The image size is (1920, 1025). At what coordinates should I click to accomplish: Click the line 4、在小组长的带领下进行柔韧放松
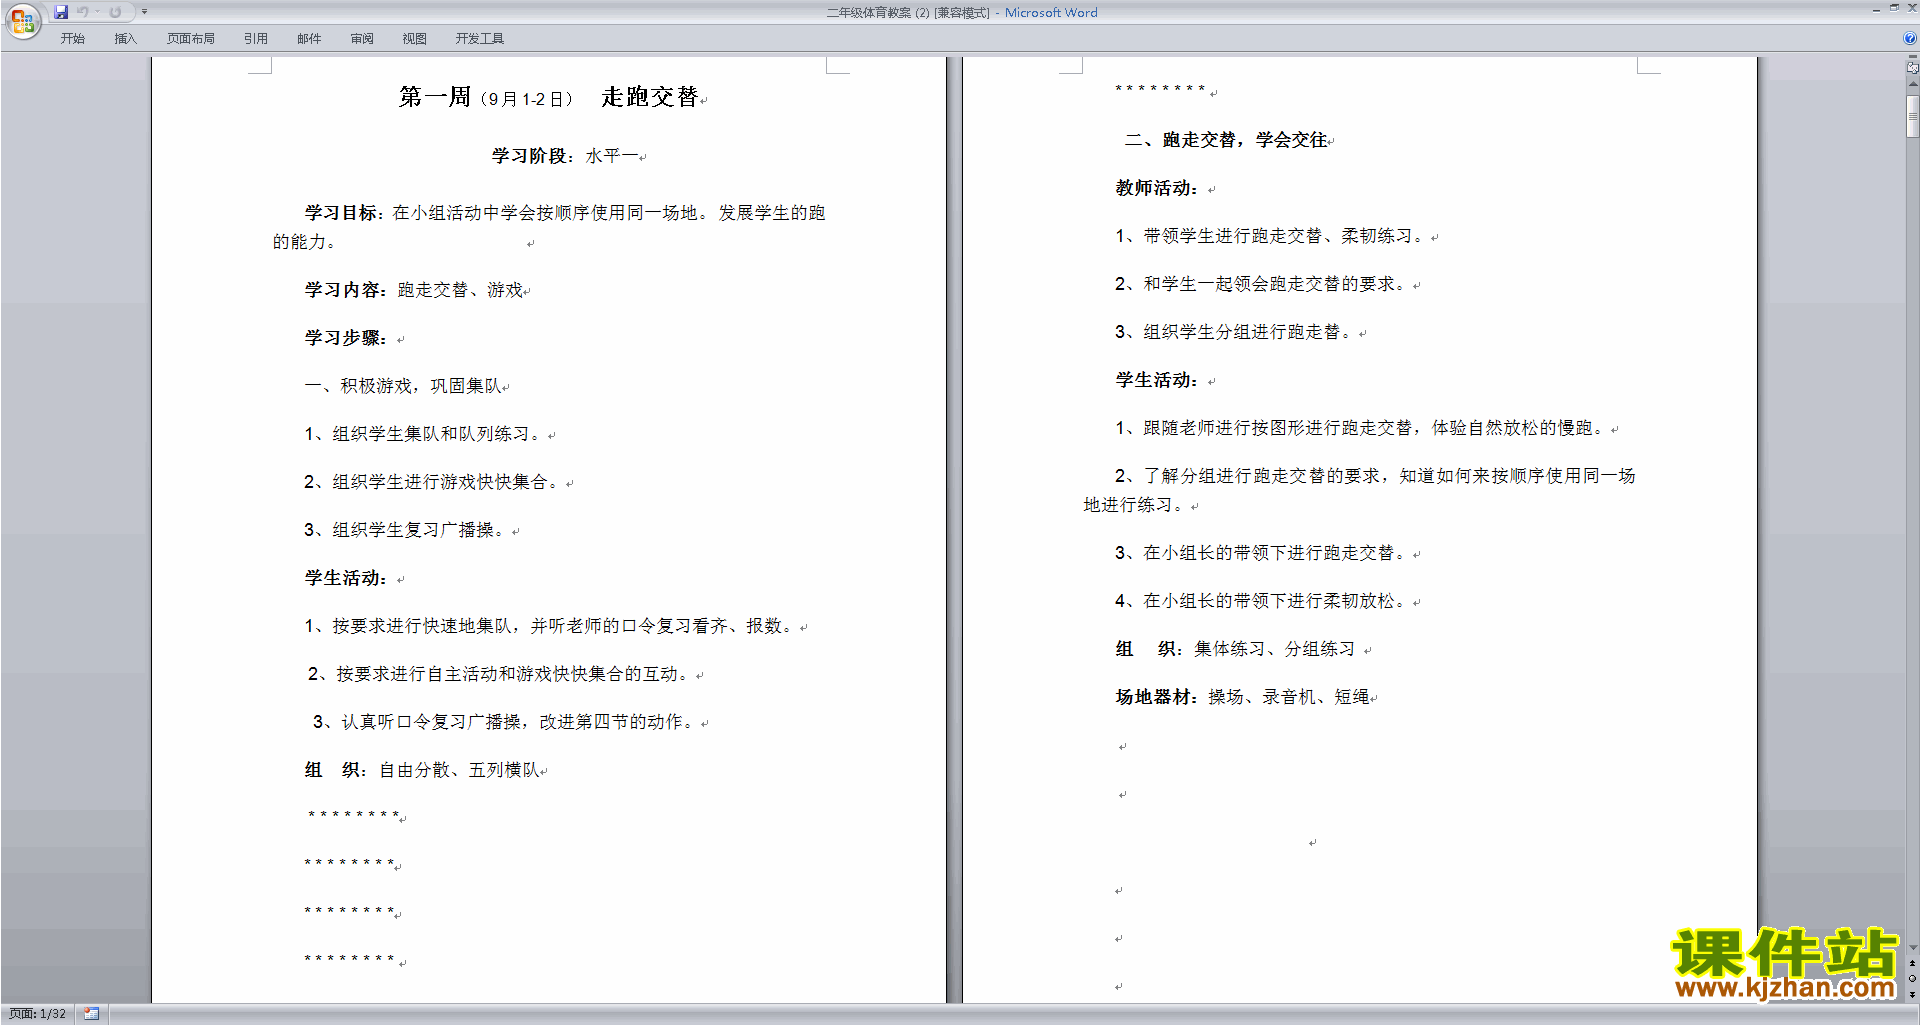point(1263,601)
